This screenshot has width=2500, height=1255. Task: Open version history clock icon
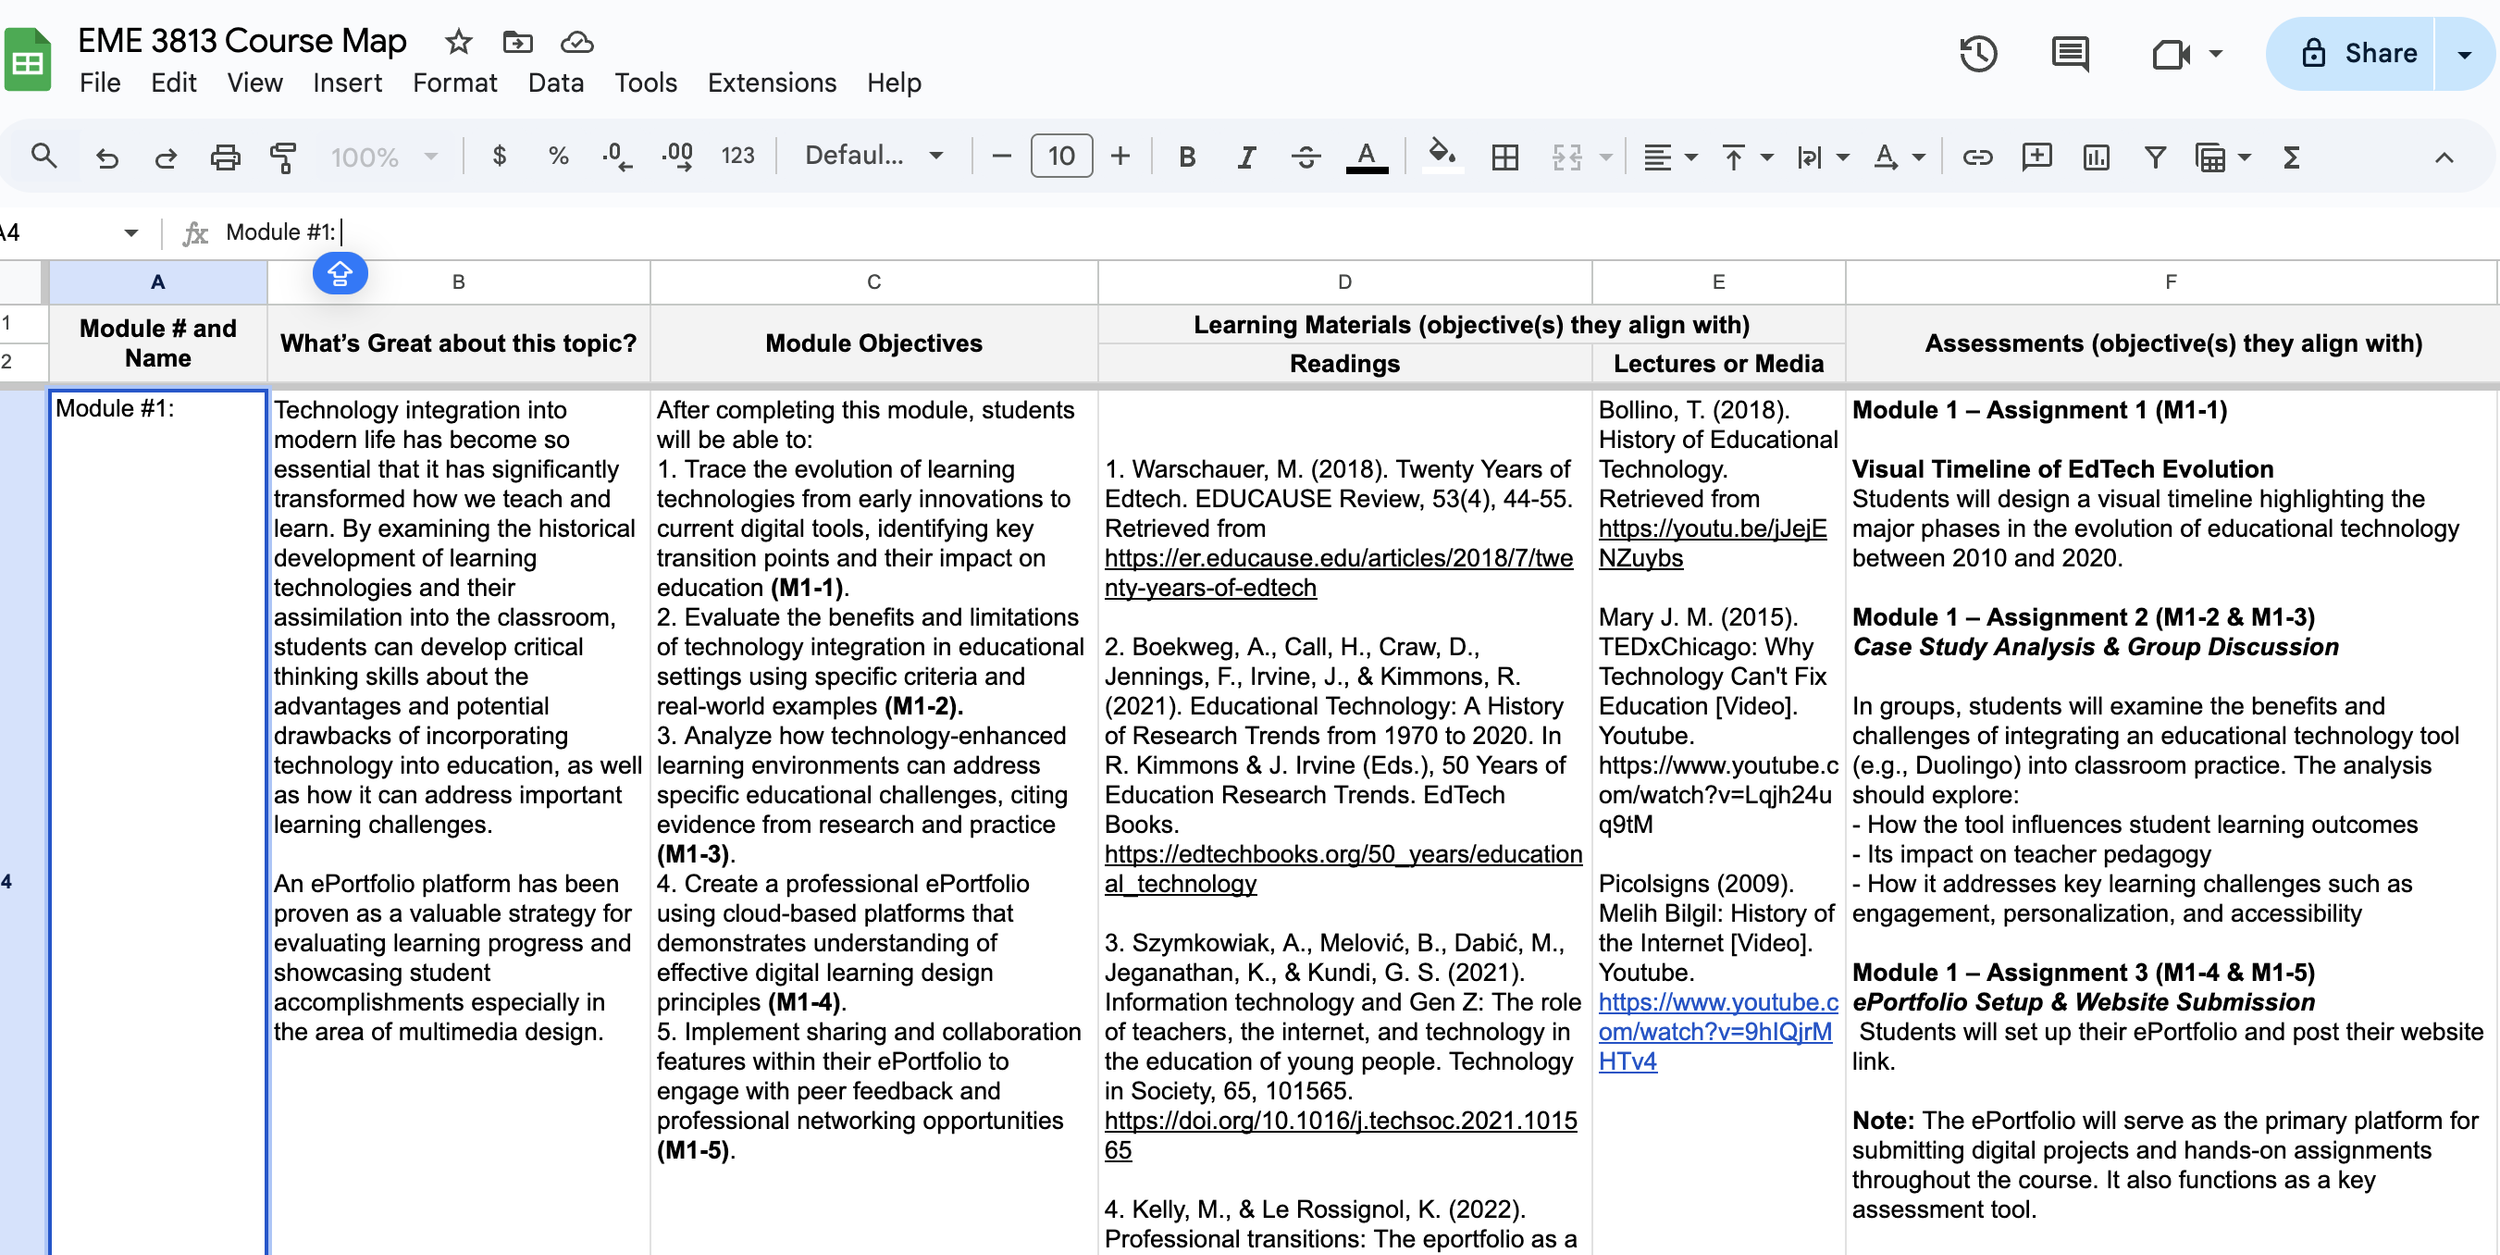click(x=1978, y=54)
